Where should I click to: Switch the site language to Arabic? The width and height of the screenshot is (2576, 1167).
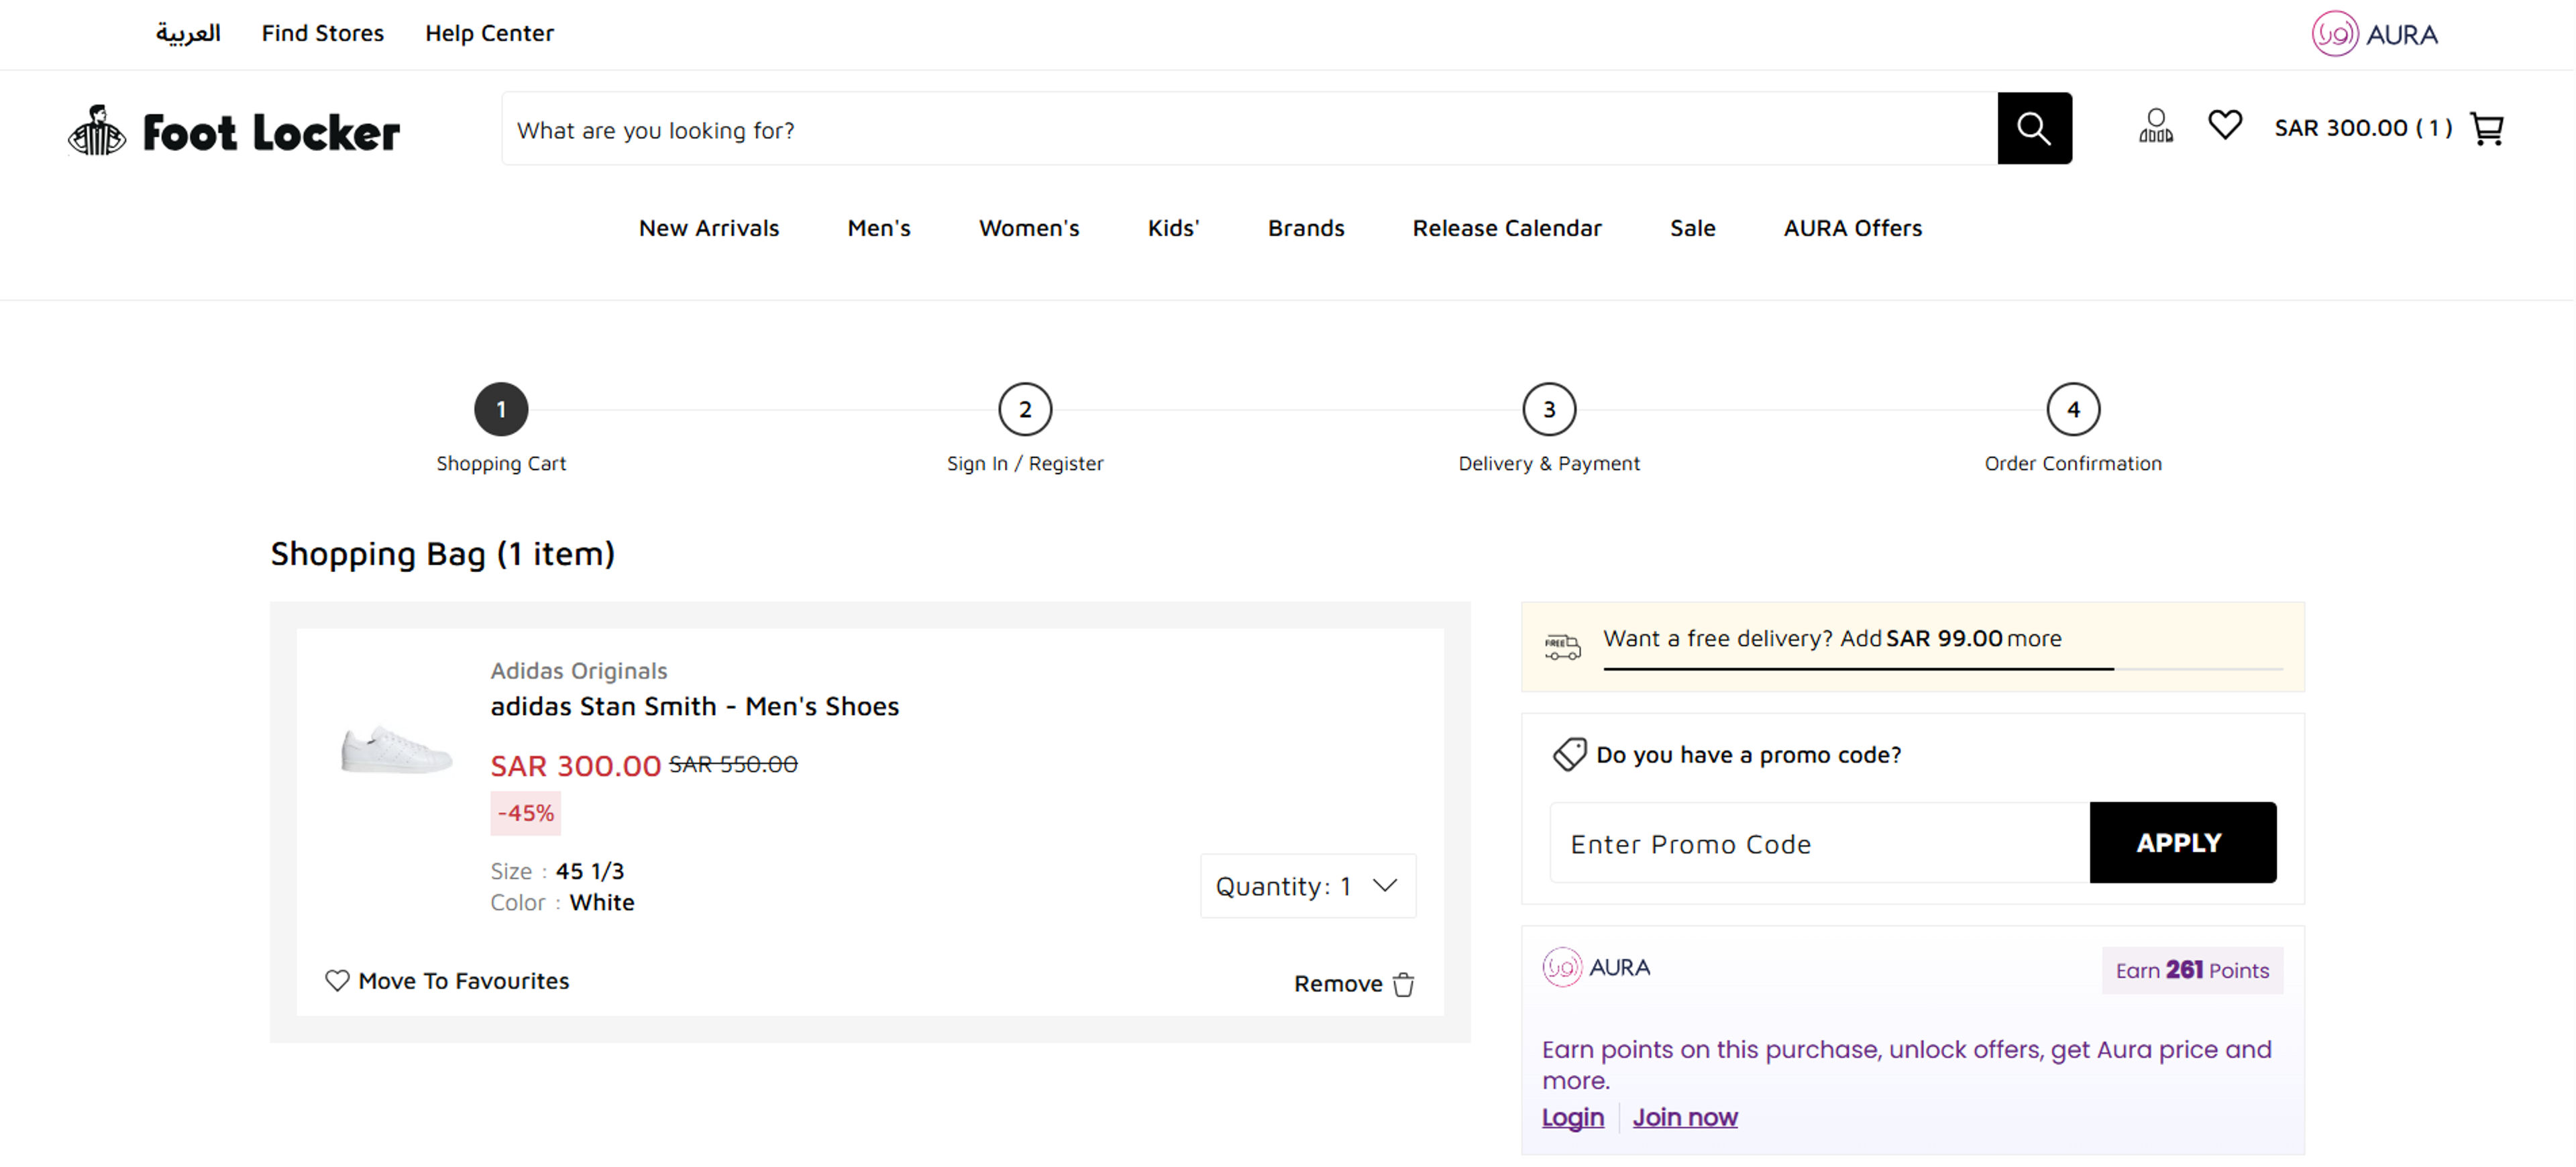pyautogui.click(x=188, y=33)
